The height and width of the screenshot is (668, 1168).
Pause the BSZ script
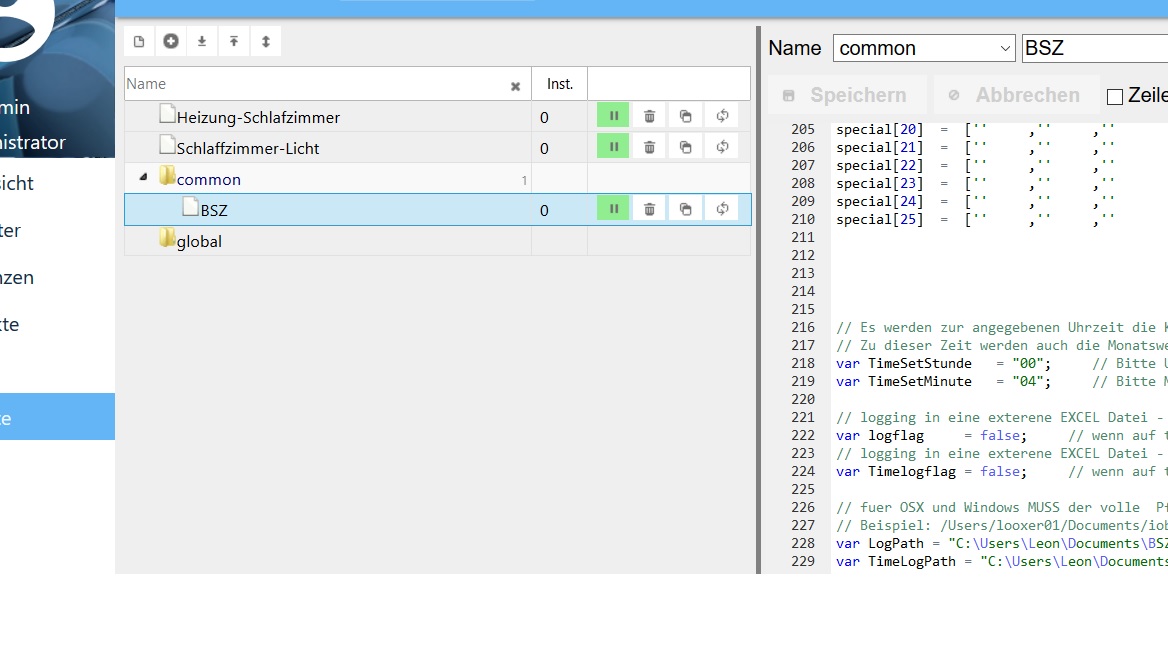[x=613, y=209]
